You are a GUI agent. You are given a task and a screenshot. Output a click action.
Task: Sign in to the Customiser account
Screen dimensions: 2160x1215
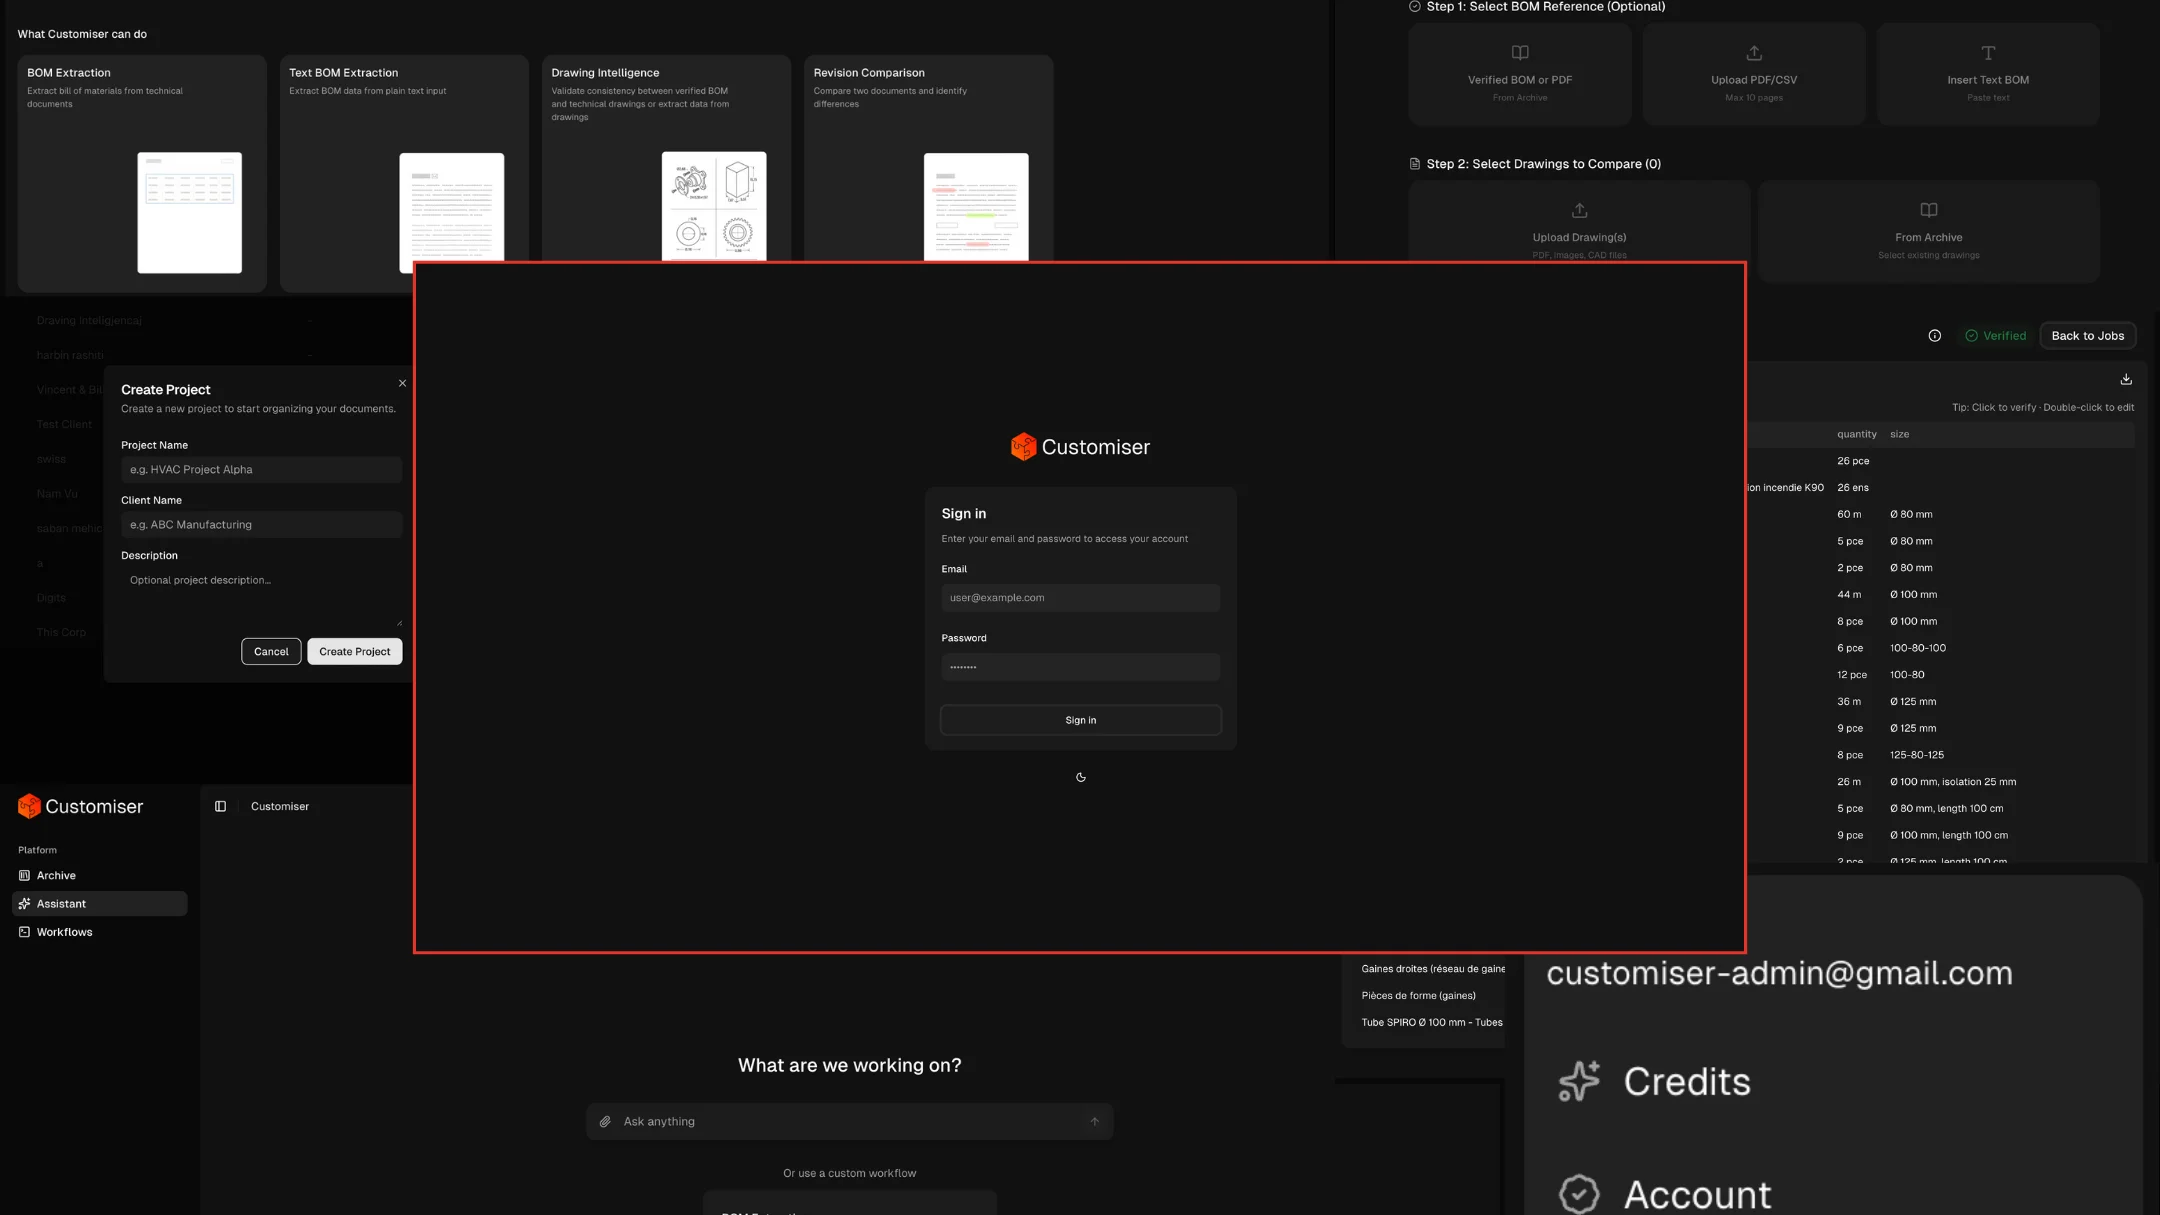coord(1080,719)
